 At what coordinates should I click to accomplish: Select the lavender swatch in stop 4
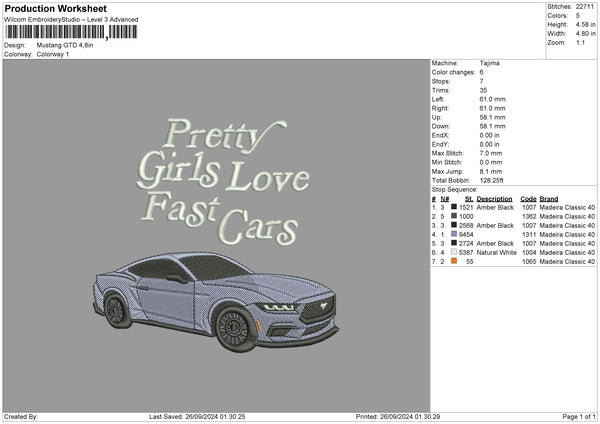tap(454, 234)
